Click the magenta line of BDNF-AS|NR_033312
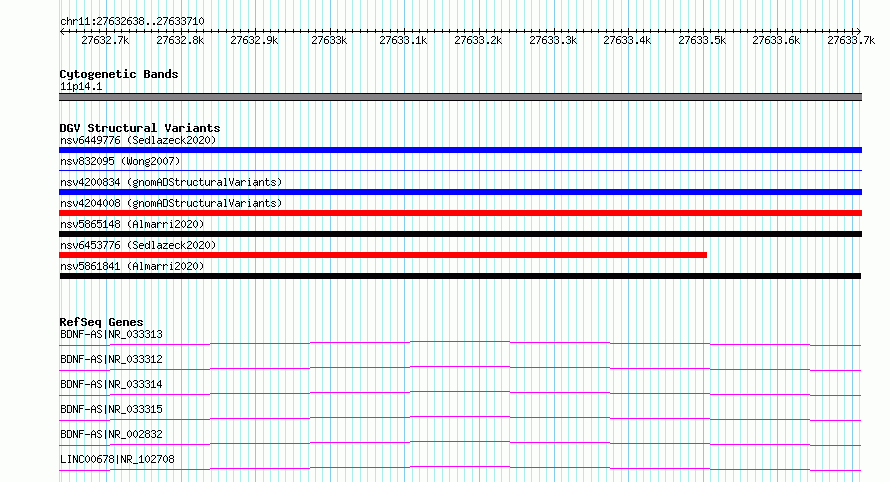This screenshot has width=890, height=482. pyautogui.click(x=460, y=368)
